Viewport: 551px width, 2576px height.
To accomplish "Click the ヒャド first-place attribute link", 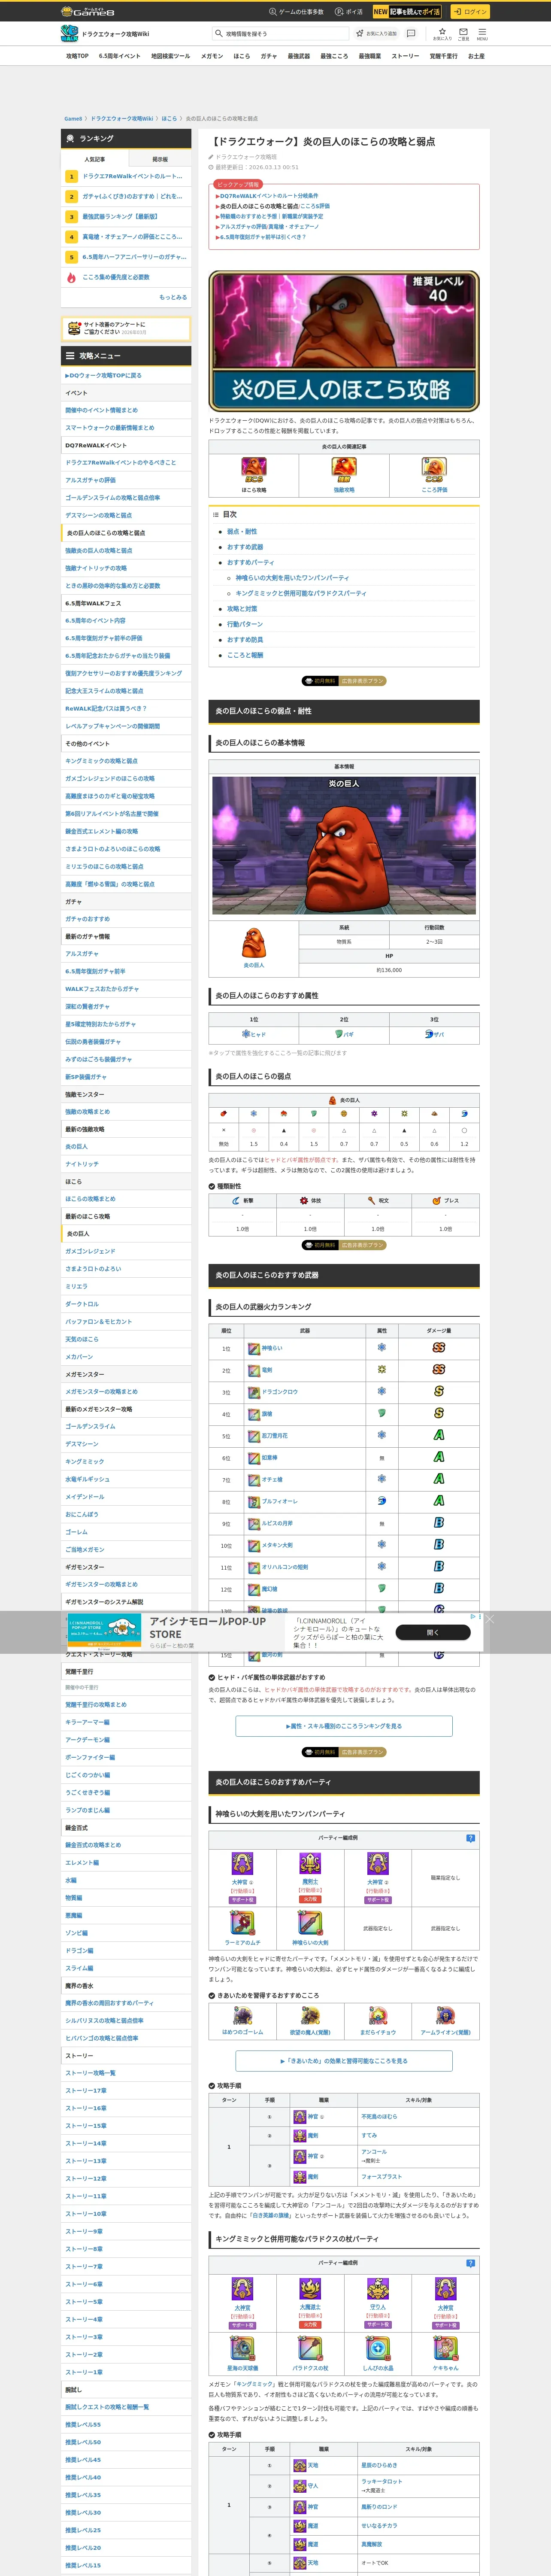I will (x=254, y=1034).
